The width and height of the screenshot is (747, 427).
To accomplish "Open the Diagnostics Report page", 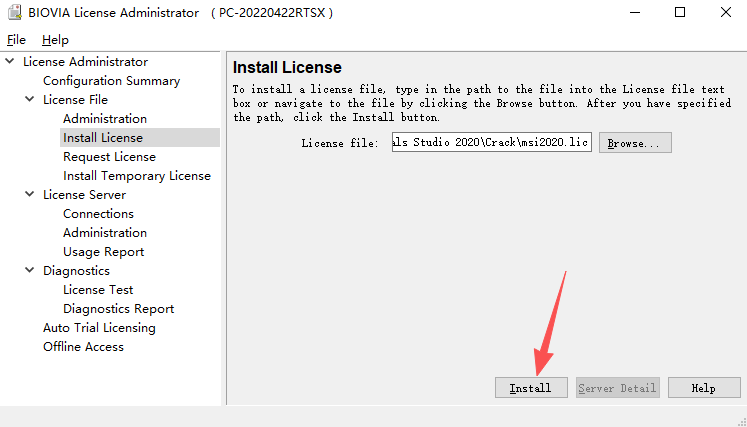I will pos(119,309).
